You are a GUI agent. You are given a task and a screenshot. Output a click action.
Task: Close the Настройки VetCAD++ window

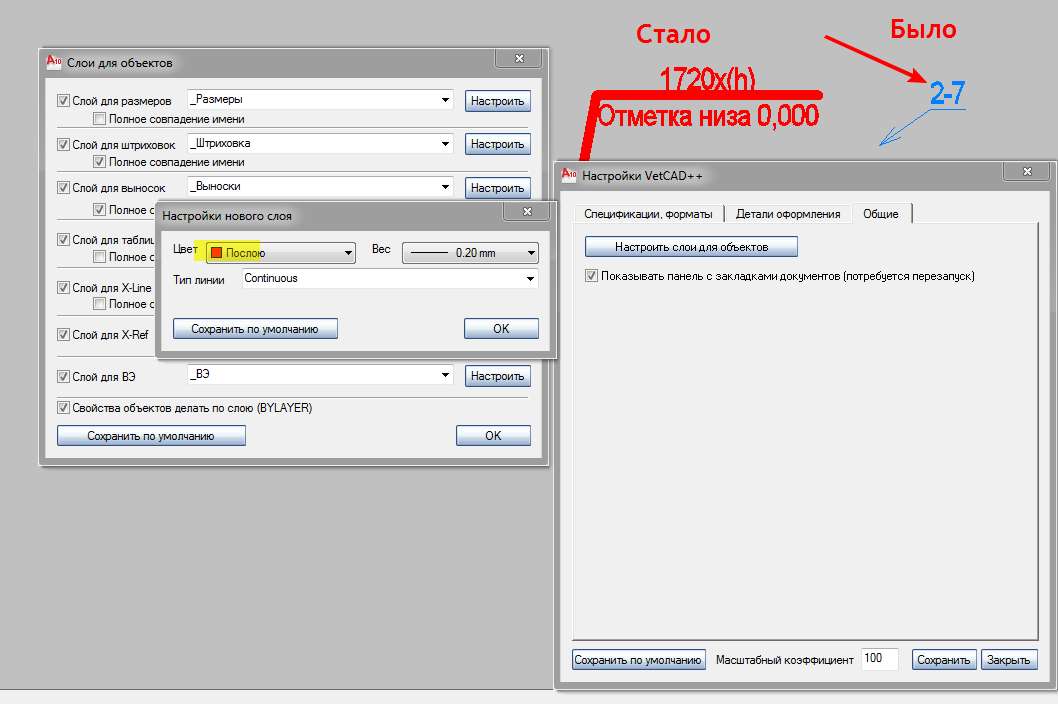(x=1026, y=172)
